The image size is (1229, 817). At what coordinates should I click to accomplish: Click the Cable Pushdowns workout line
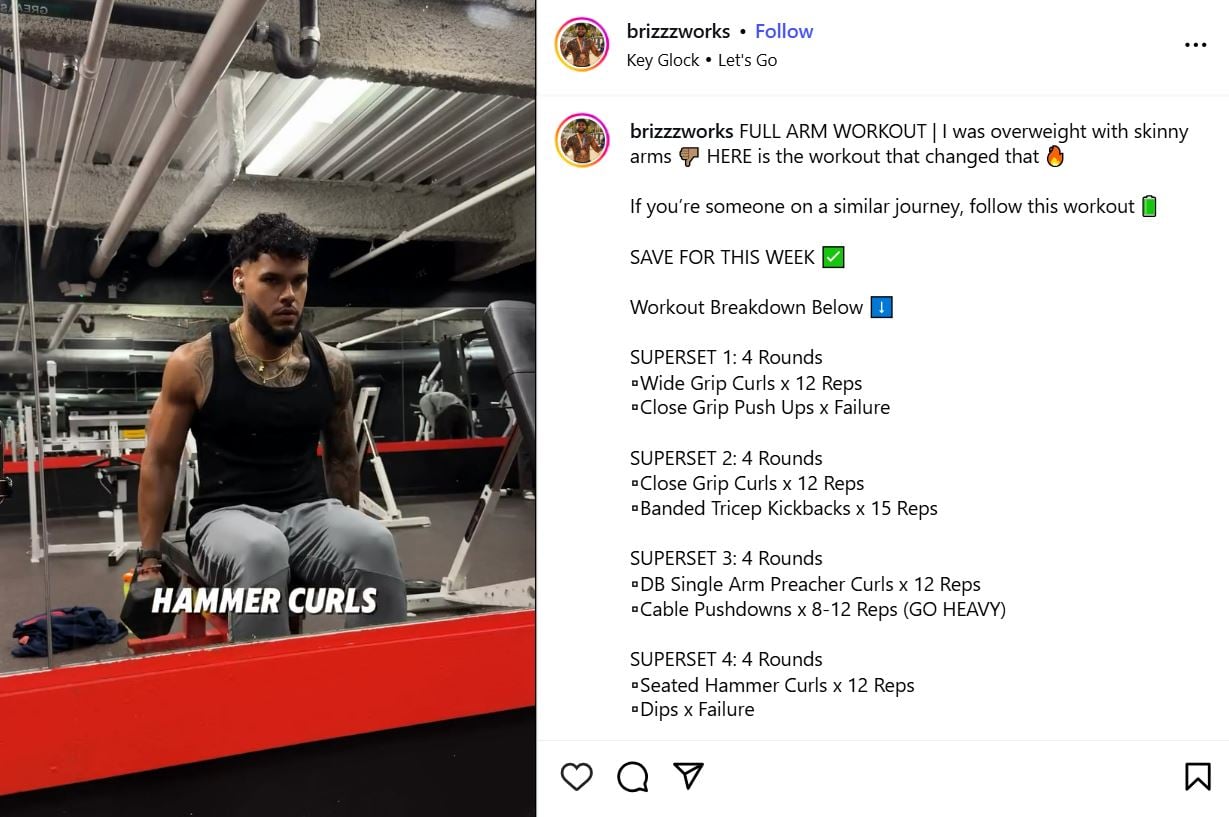point(817,609)
